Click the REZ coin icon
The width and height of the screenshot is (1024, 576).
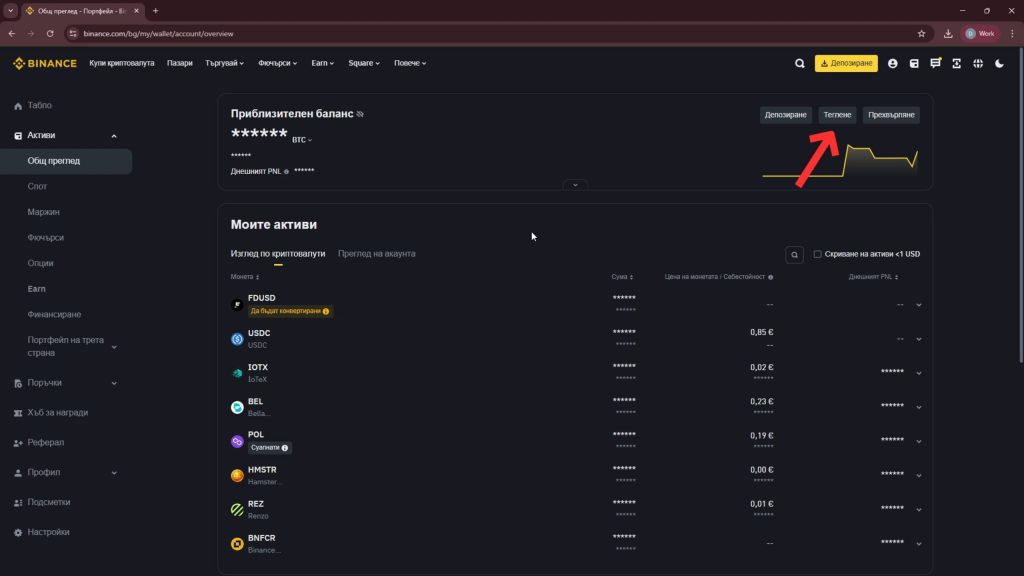(x=237, y=509)
